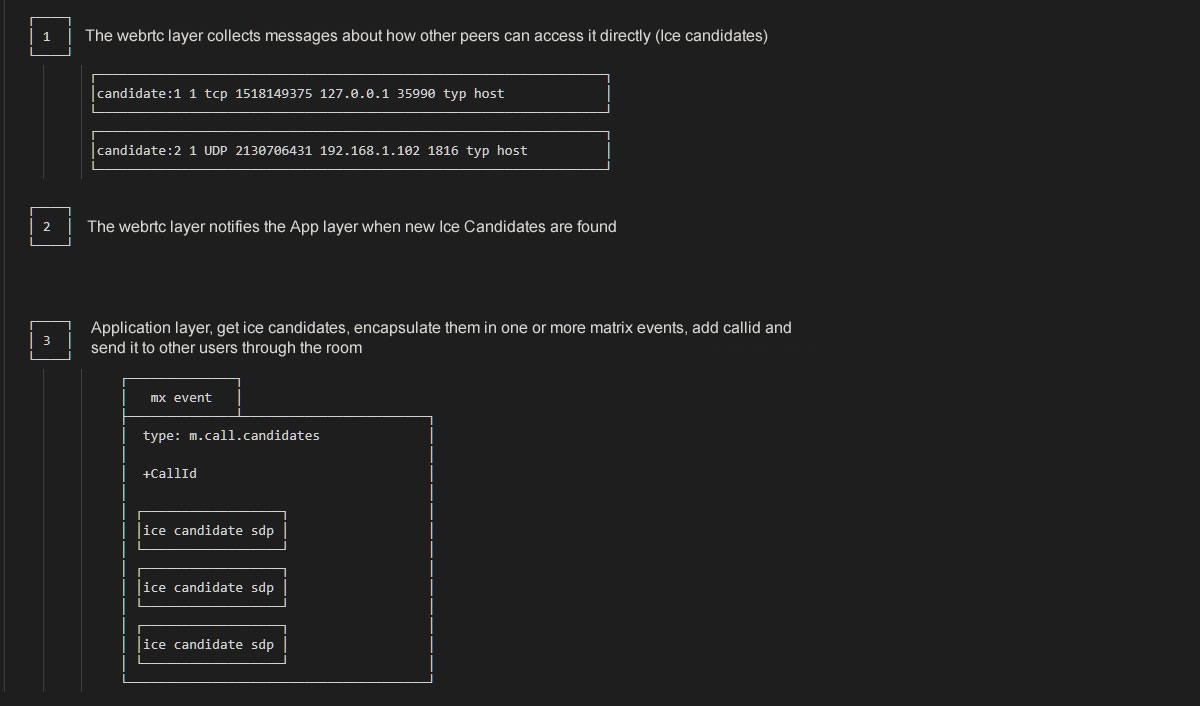Select the first ice candidate sdp box
1200x706 pixels.
[x=212, y=531]
